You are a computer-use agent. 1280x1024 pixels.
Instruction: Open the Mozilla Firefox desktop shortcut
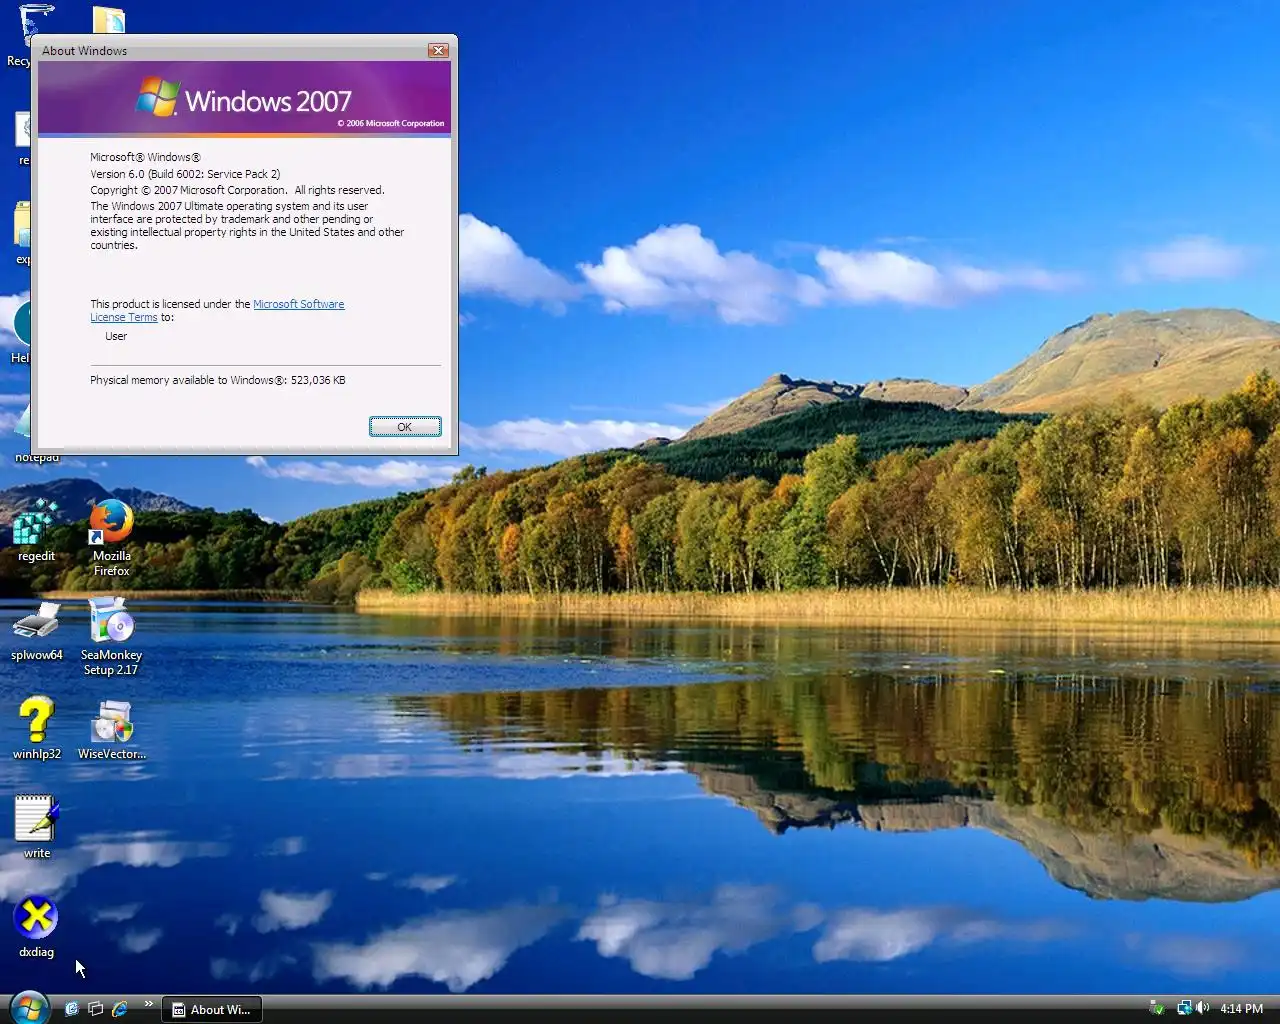pos(111,537)
